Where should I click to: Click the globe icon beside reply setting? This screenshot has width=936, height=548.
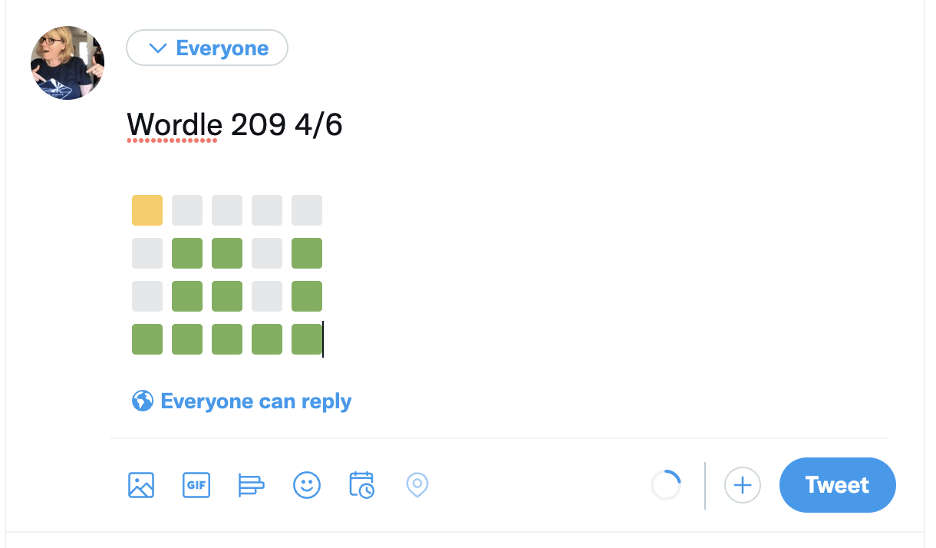(143, 402)
